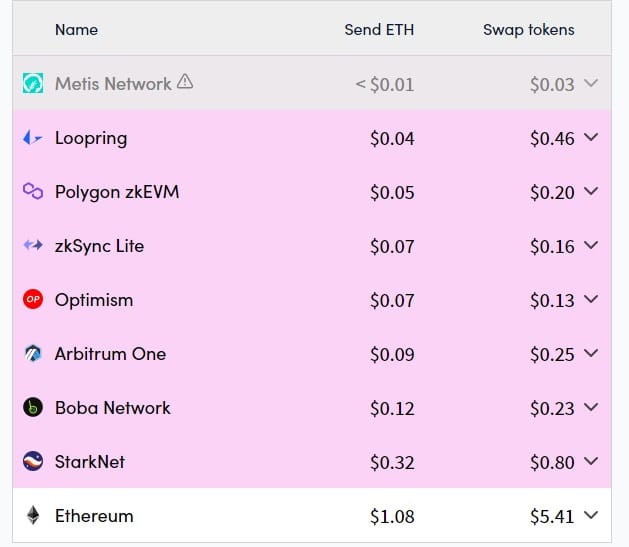Click the Metis Network logo icon
Screen dimensions: 629x547
[33, 83]
